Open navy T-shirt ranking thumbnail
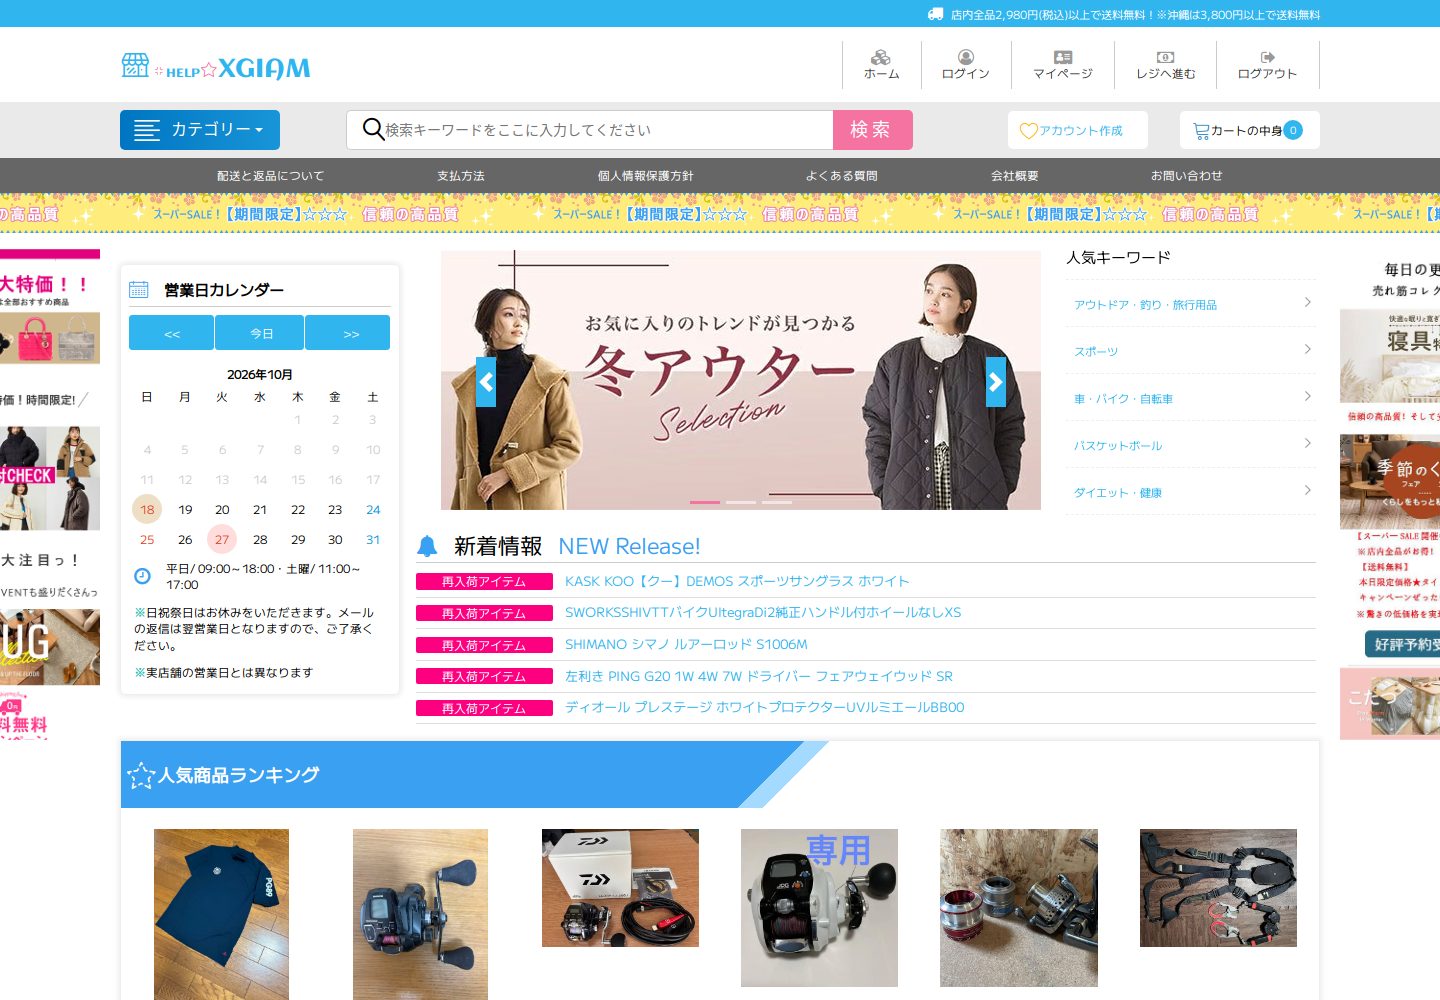This screenshot has height=1000, width=1440. tap(221, 914)
